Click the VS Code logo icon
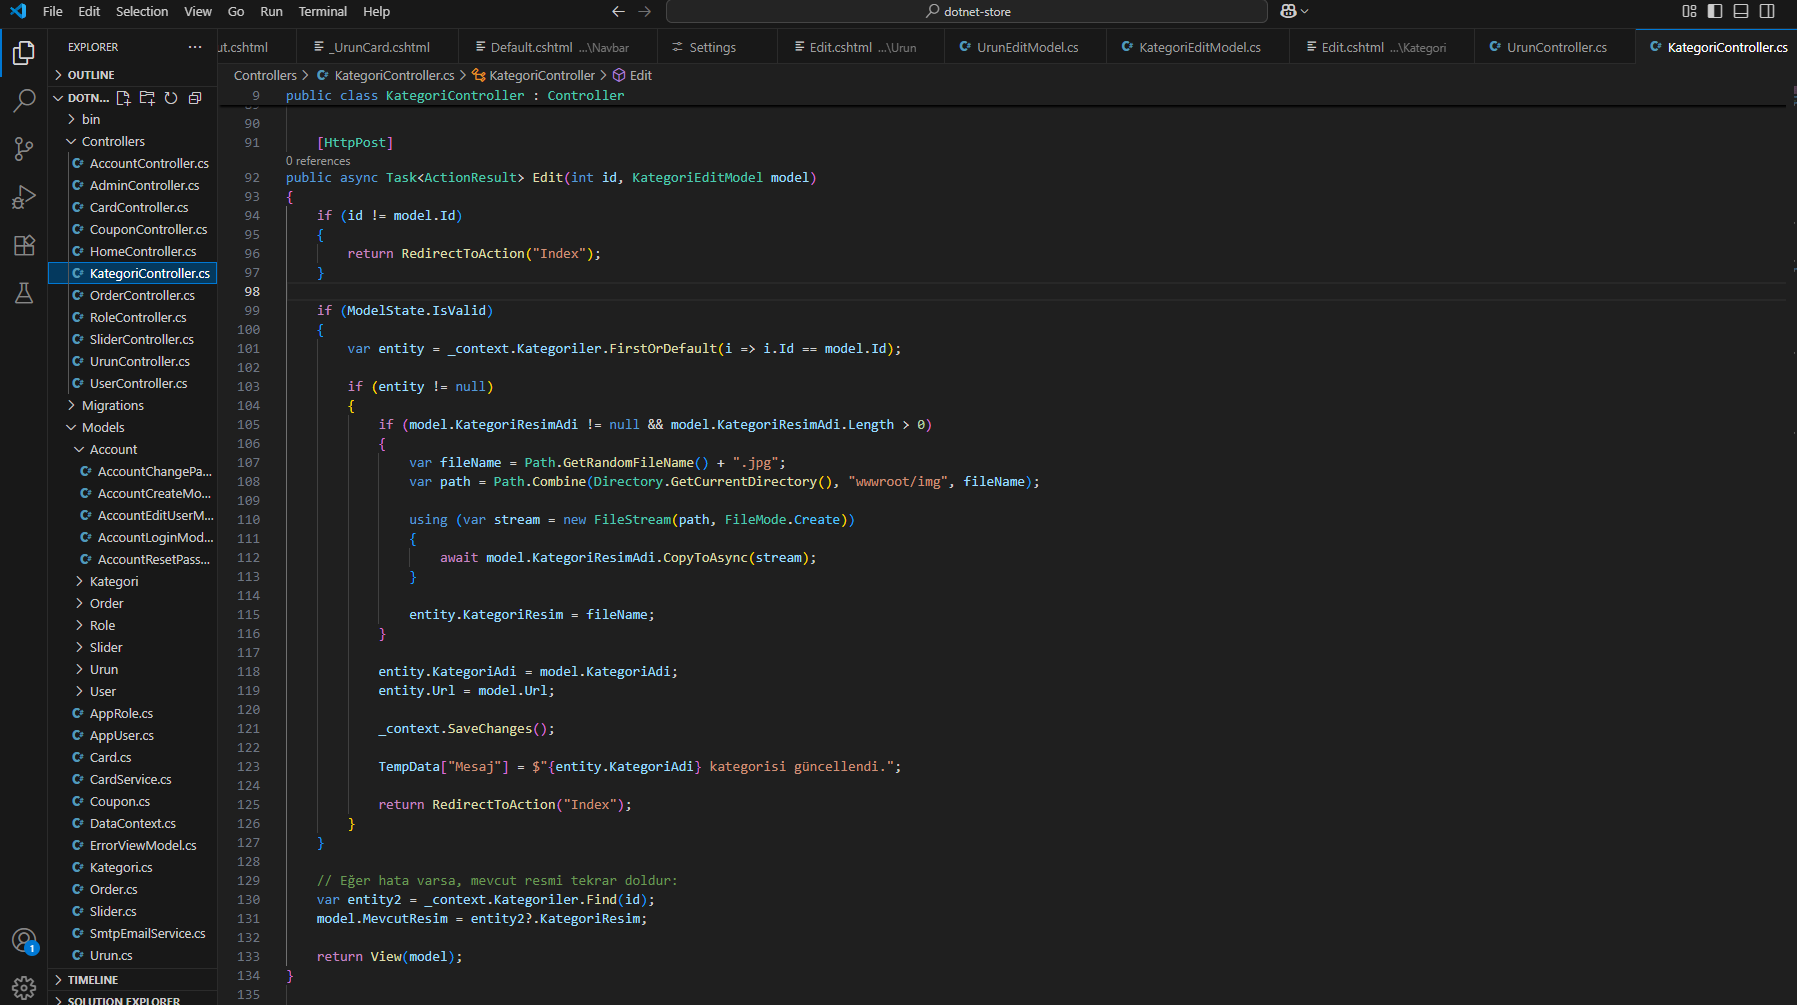1797x1005 pixels. [18, 11]
